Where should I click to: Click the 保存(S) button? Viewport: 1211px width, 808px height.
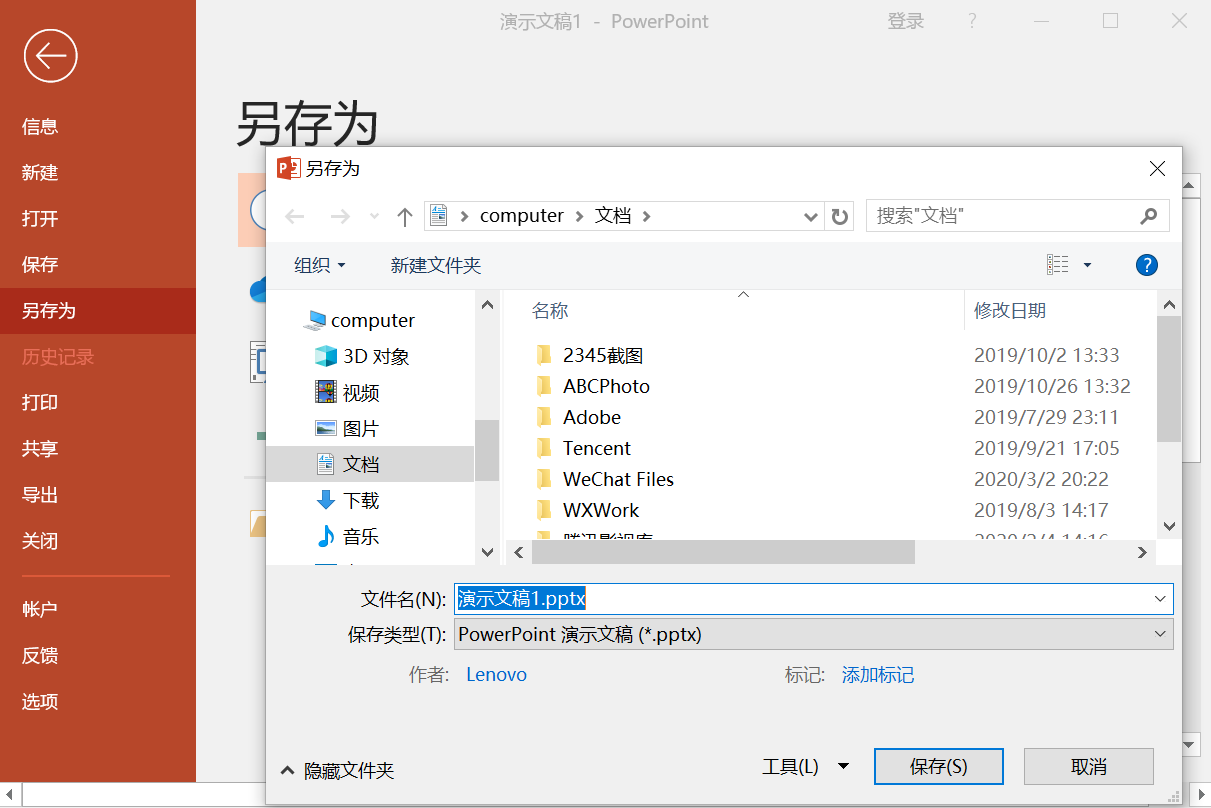[938, 767]
